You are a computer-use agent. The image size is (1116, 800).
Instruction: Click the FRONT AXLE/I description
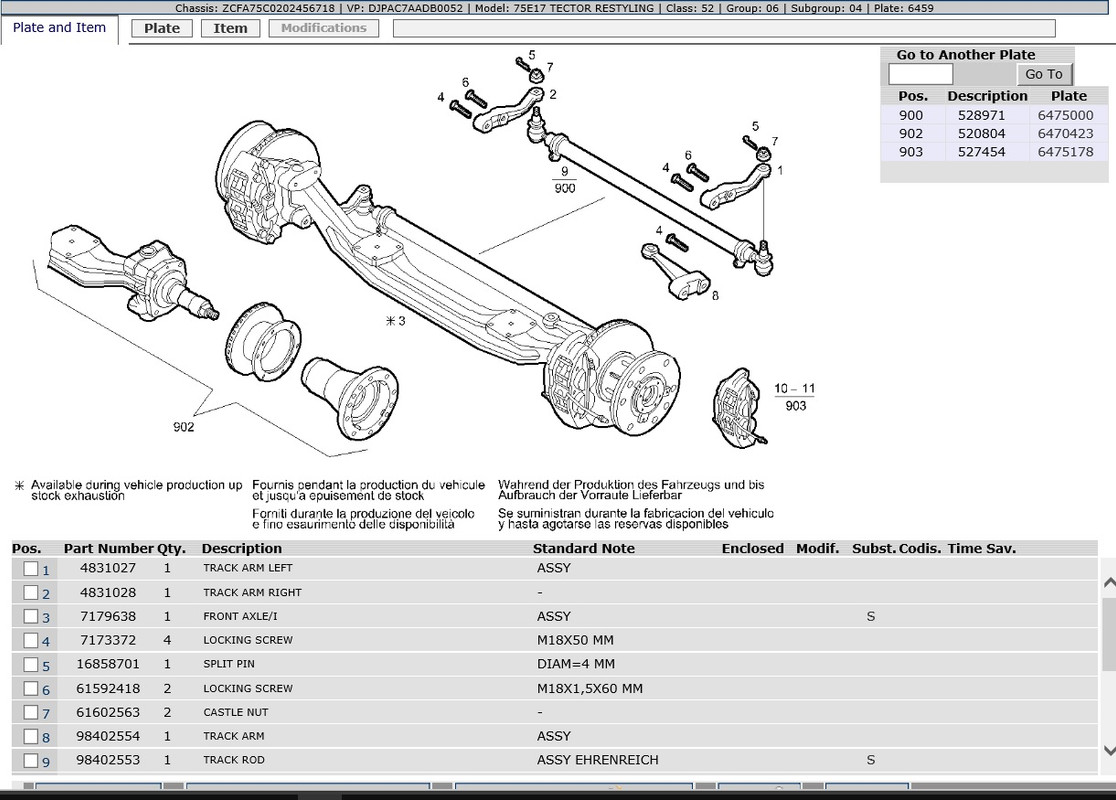click(x=241, y=616)
